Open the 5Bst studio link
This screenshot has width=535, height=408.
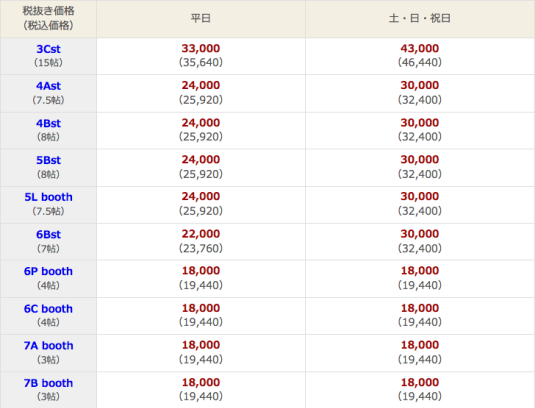48,160
